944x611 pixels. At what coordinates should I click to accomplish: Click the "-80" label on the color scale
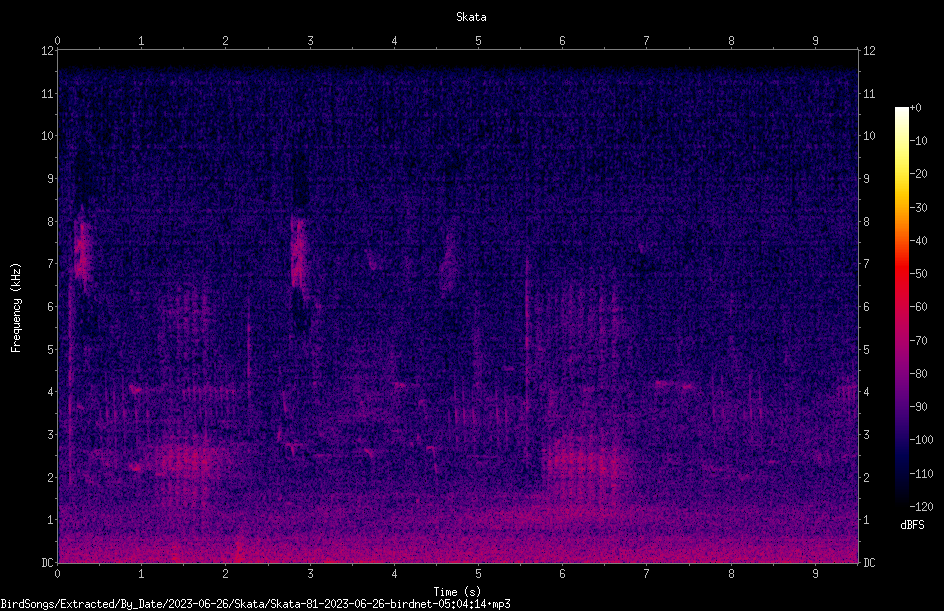click(919, 374)
